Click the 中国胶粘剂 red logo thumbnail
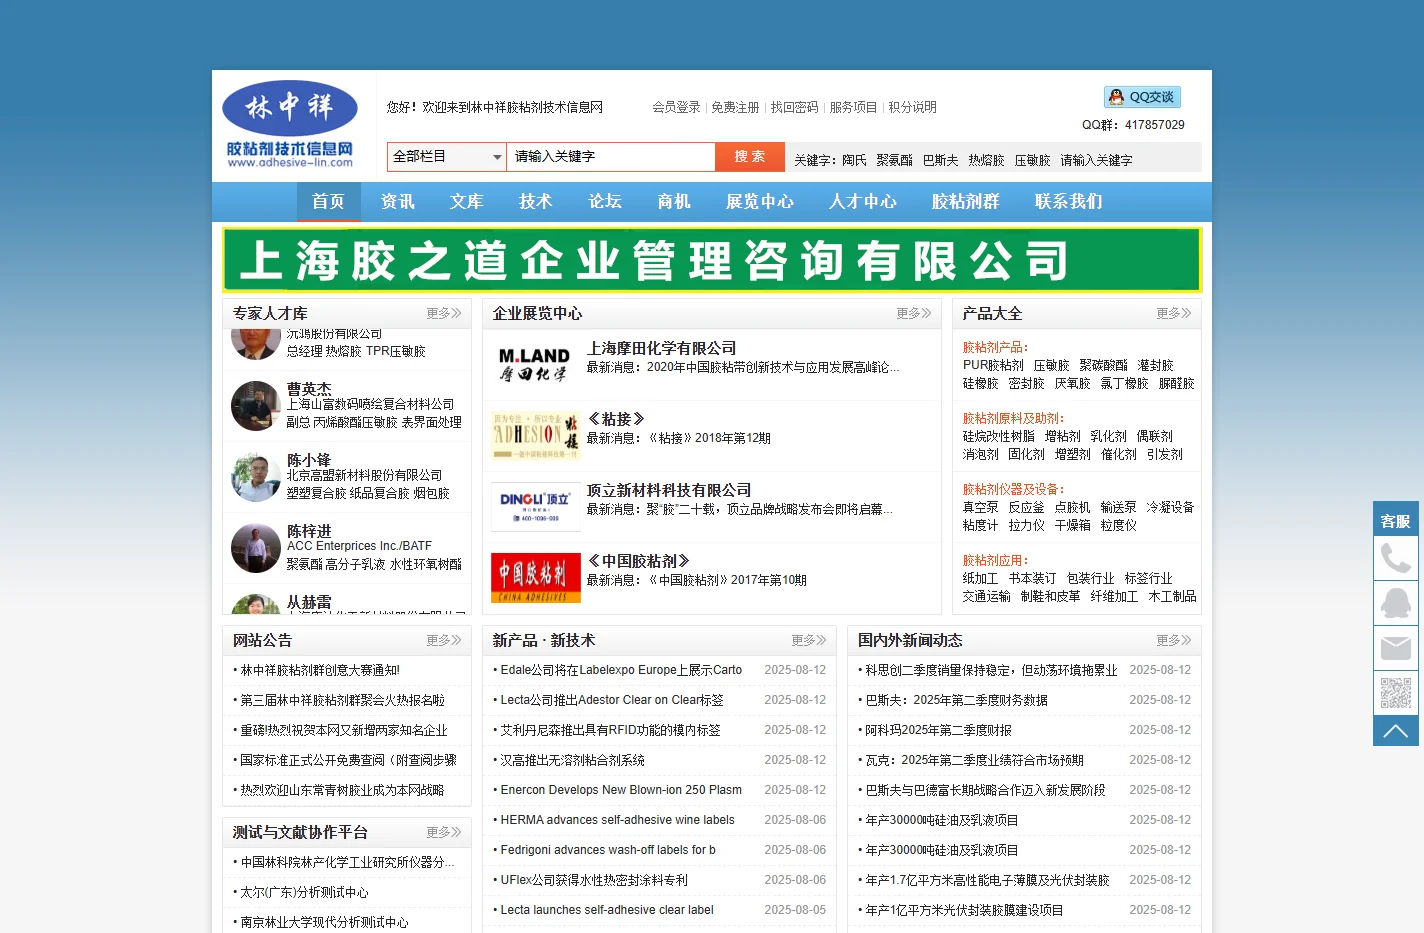The image size is (1424, 933). pyautogui.click(x=535, y=578)
